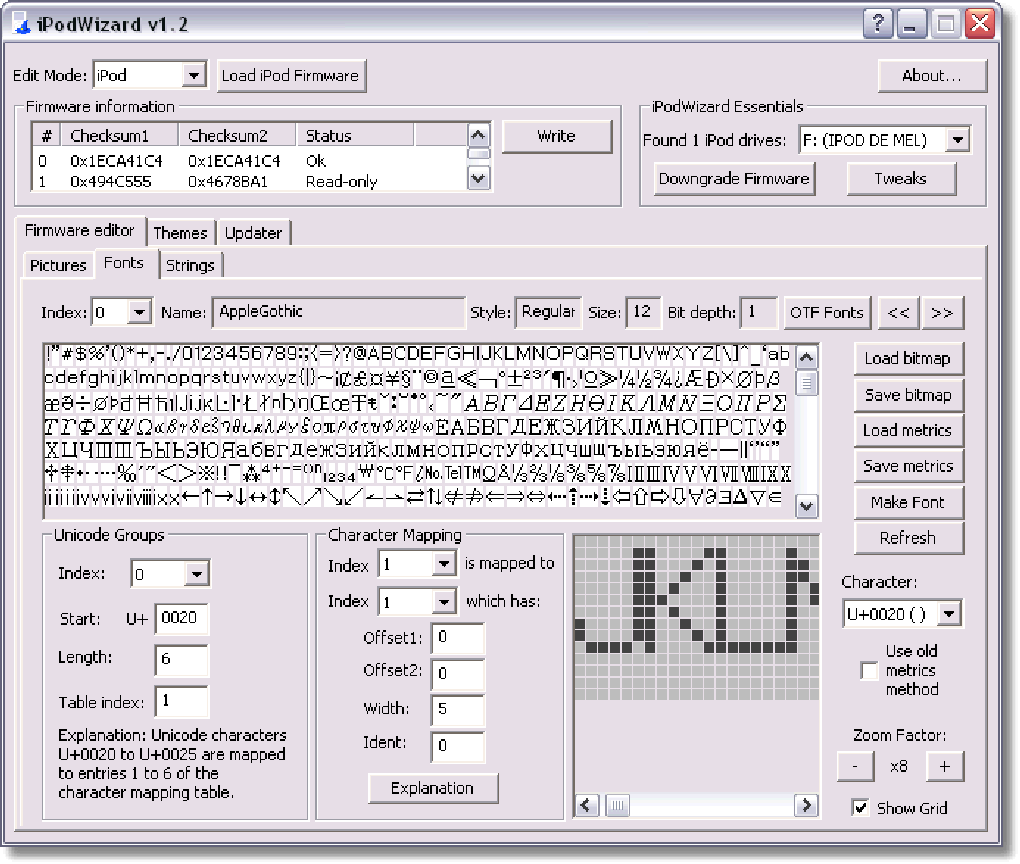Select the Read-only firmware row 0x494C555
1020x864 pixels.
click(250, 182)
